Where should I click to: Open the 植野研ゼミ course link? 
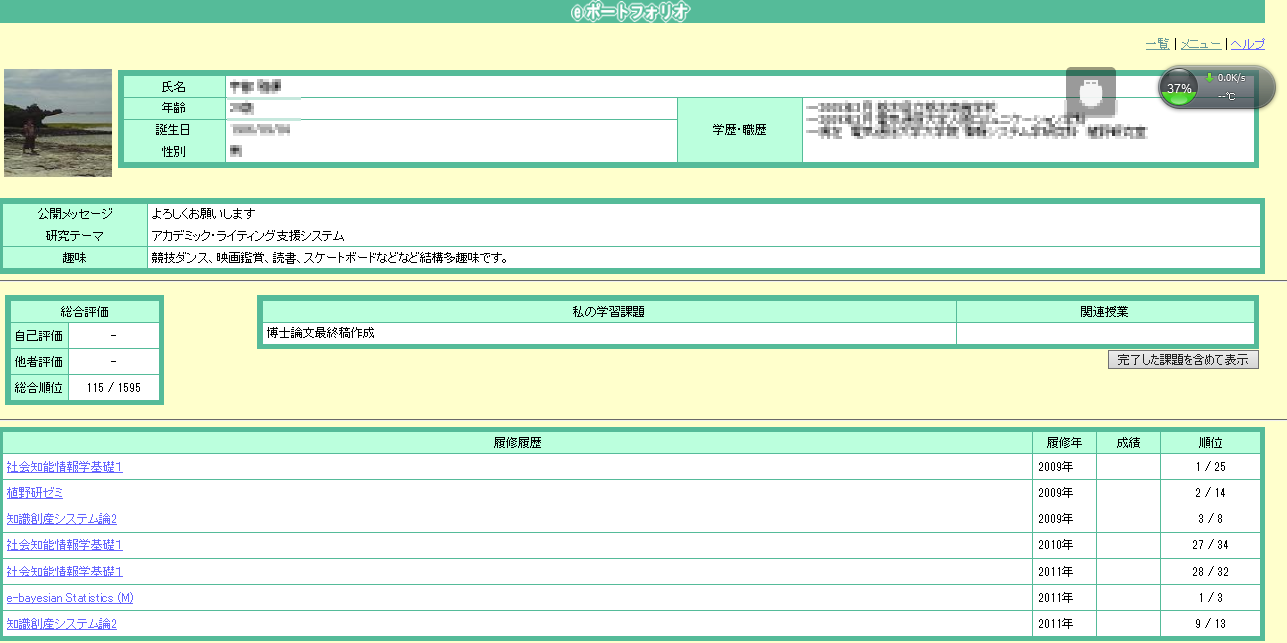tap(35, 493)
